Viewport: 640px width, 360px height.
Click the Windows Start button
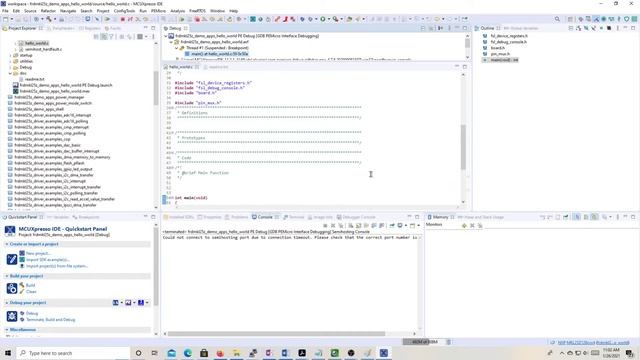point(8,353)
